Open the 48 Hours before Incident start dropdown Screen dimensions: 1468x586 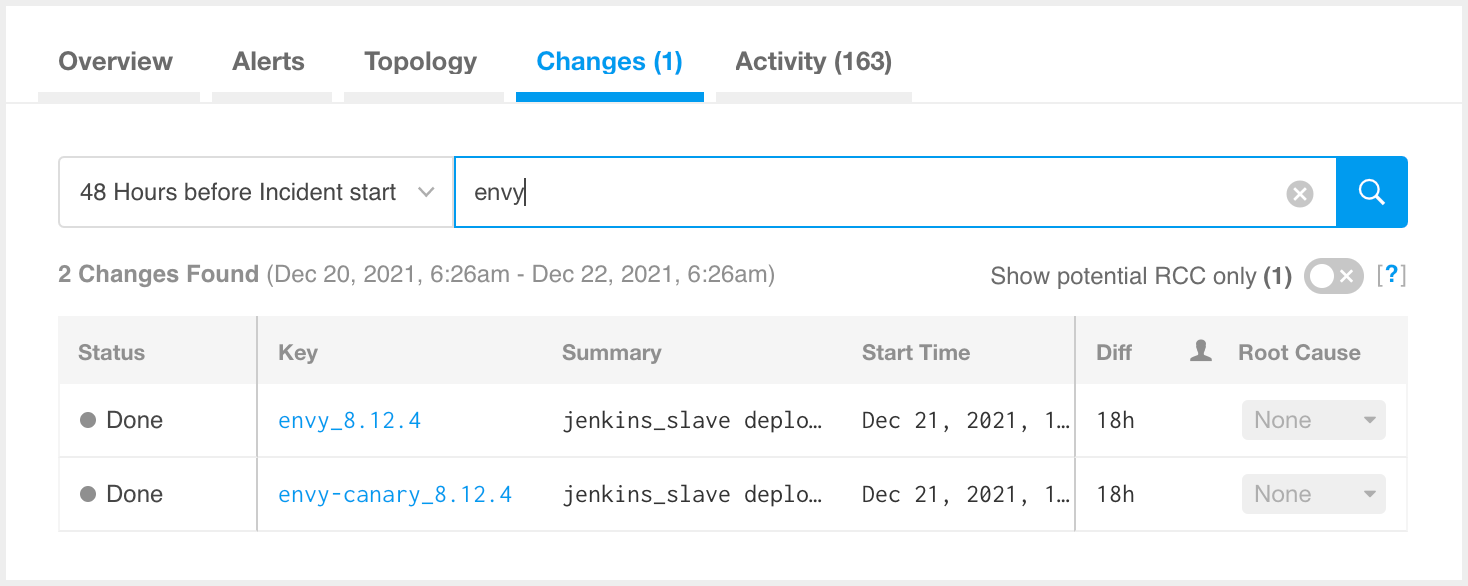click(254, 191)
